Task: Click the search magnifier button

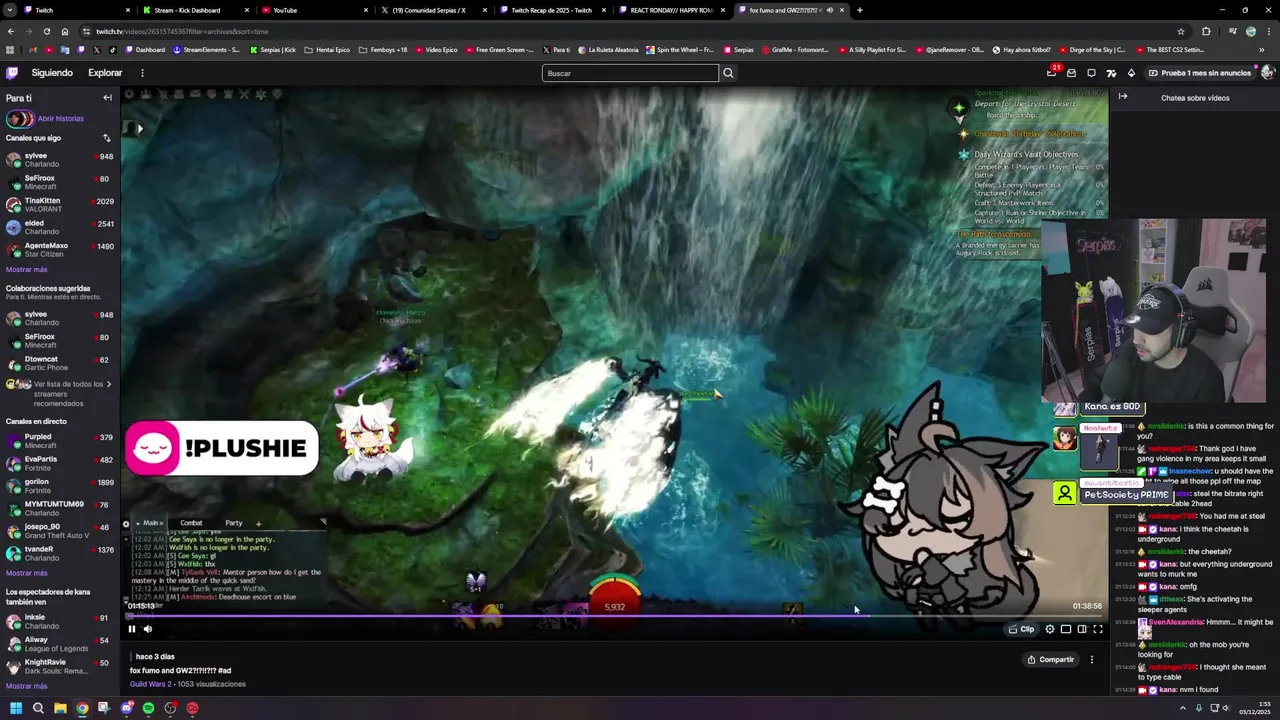Action: click(728, 73)
